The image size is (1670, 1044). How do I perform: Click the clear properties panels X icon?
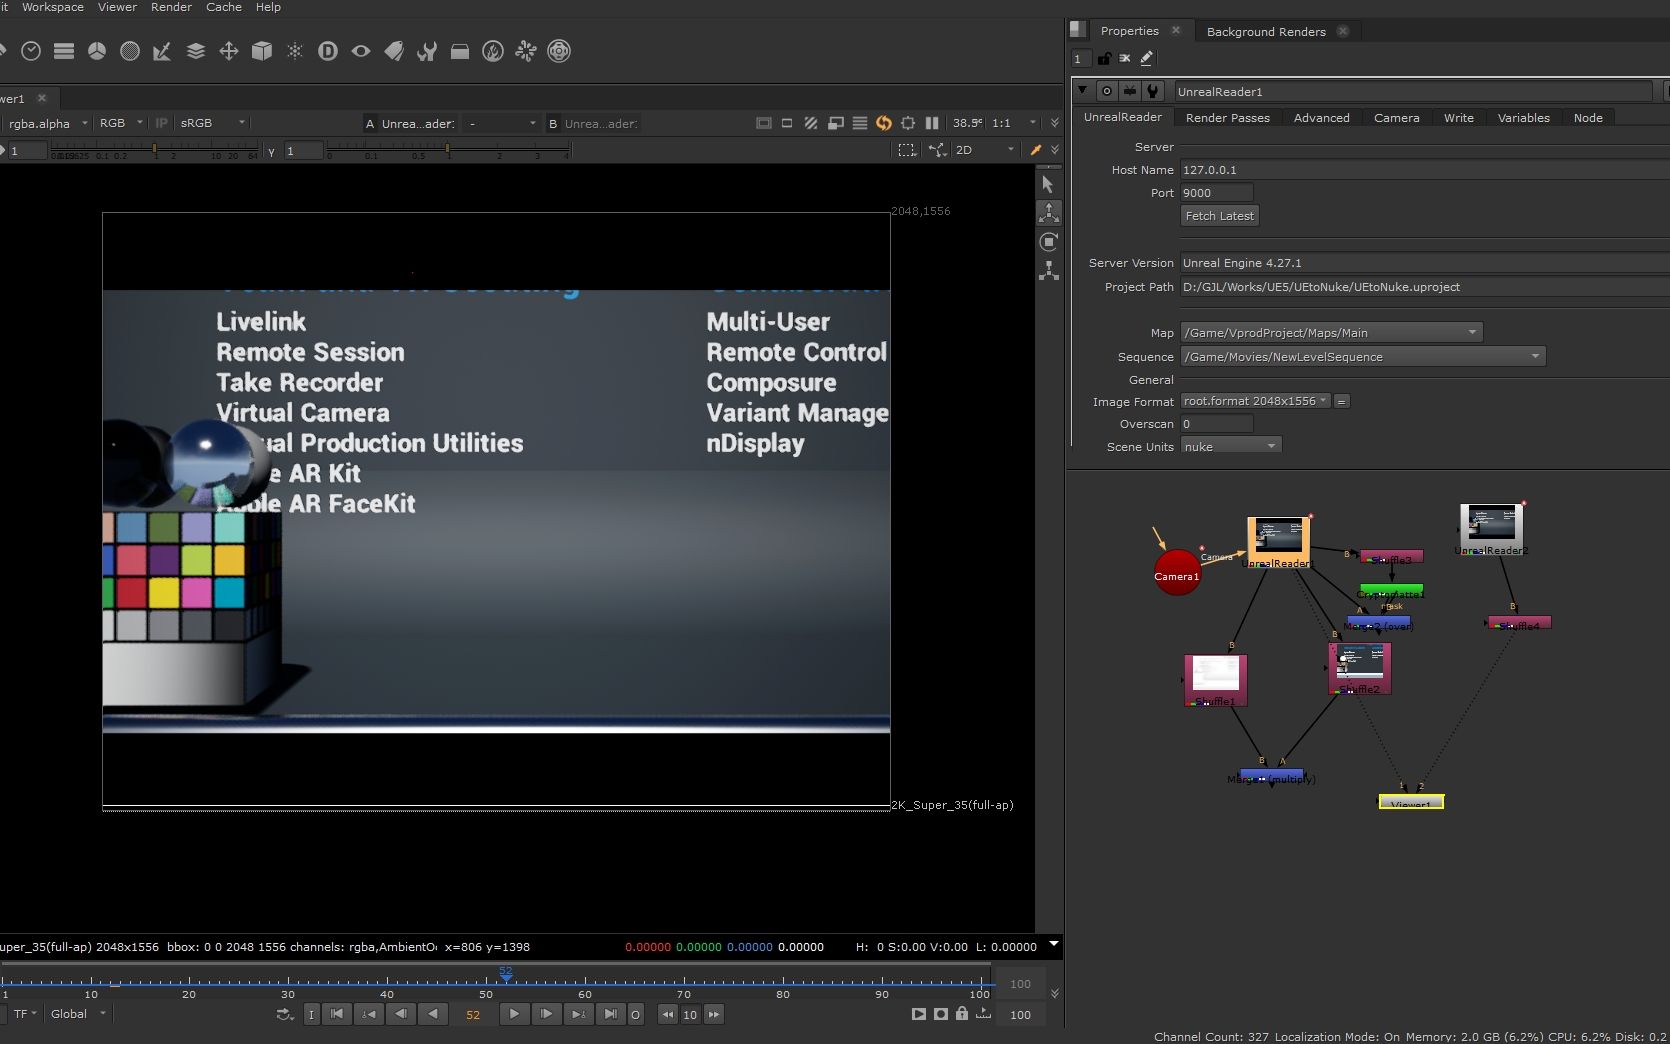[x=1124, y=58]
